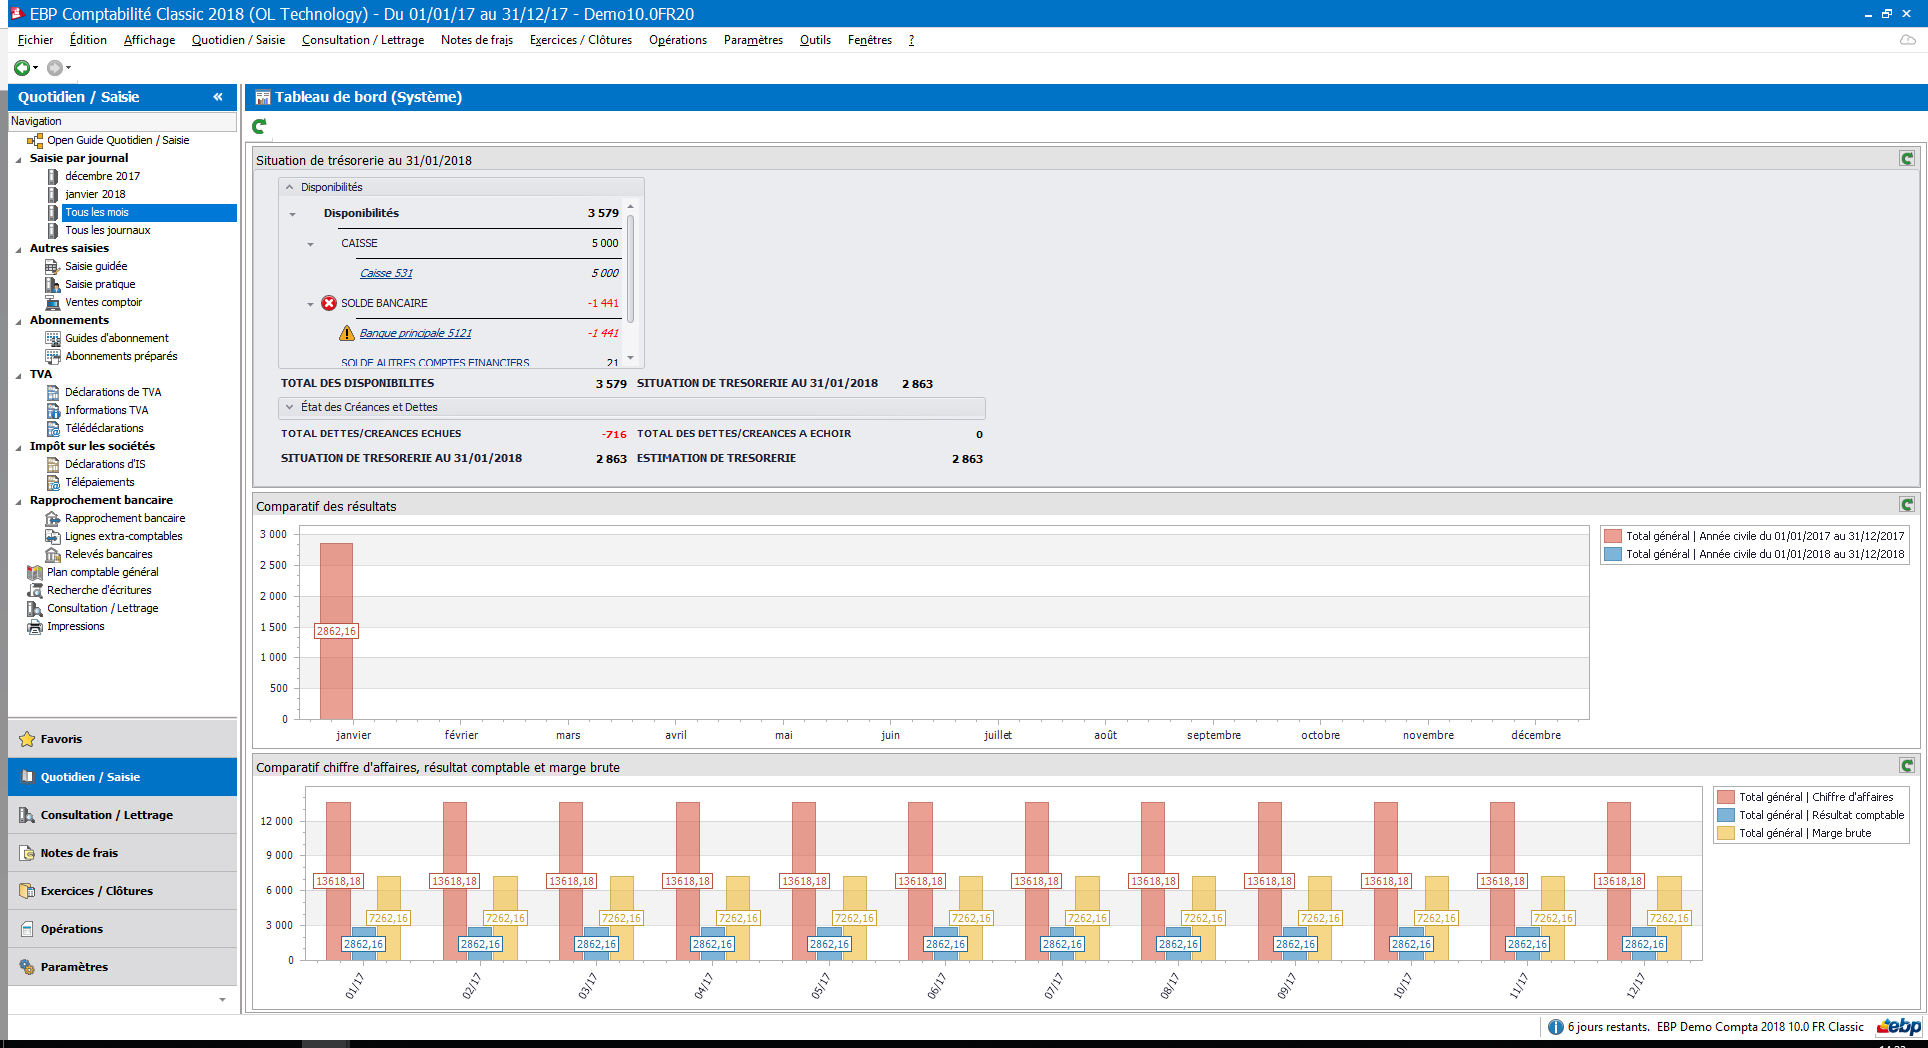The width and height of the screenshot is (1928, 1048).
Task: Open the Banque principale 5121 link
Action: point(415,333)
